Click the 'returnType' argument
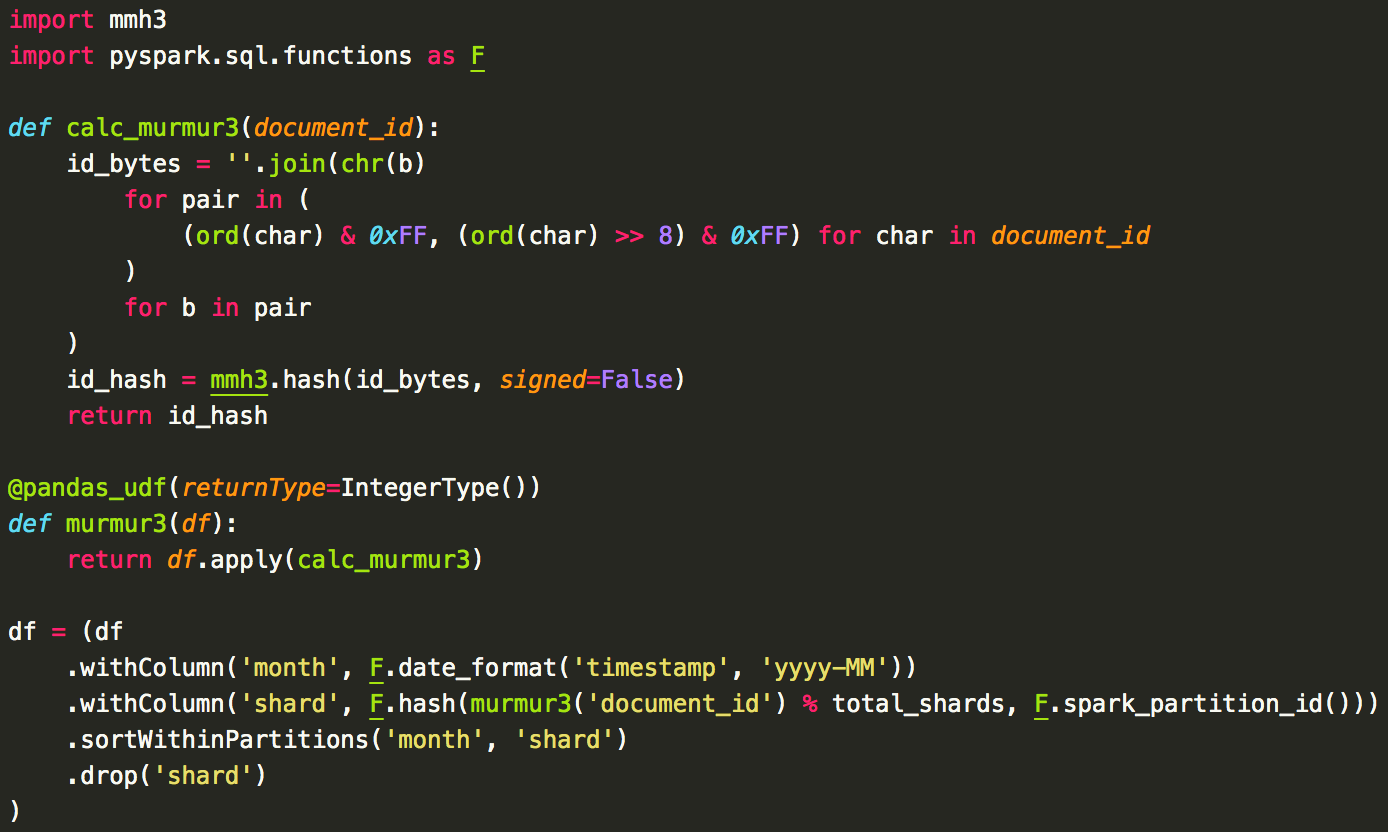The height and width of the screenshot is (832, 1388). pos(254,488)
